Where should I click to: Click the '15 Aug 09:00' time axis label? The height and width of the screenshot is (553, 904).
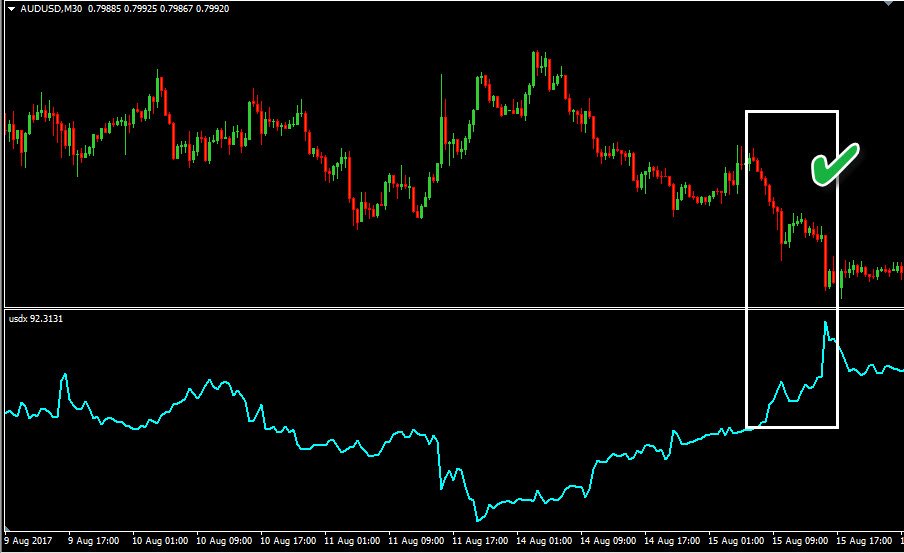[x=800, y=541]
